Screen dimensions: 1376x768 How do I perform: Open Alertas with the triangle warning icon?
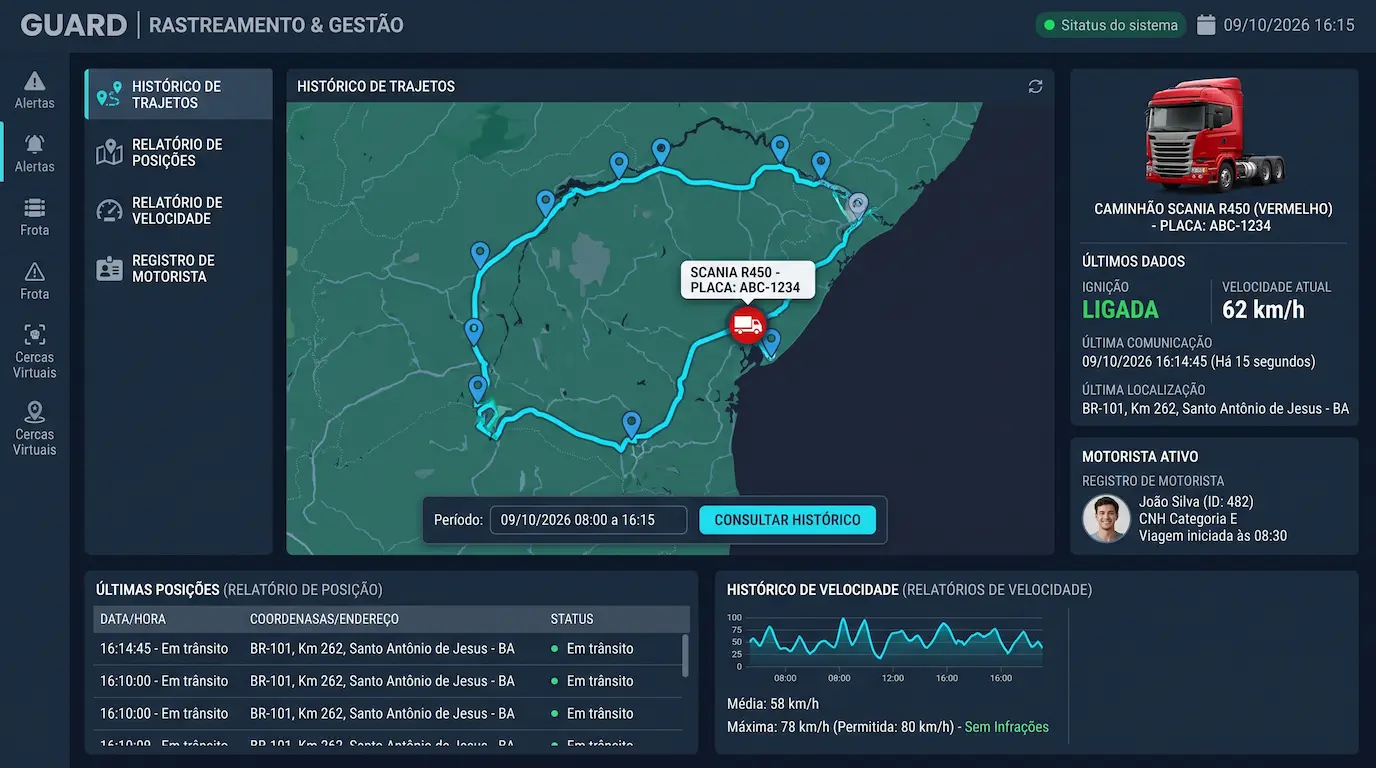(x=34, y=90)
